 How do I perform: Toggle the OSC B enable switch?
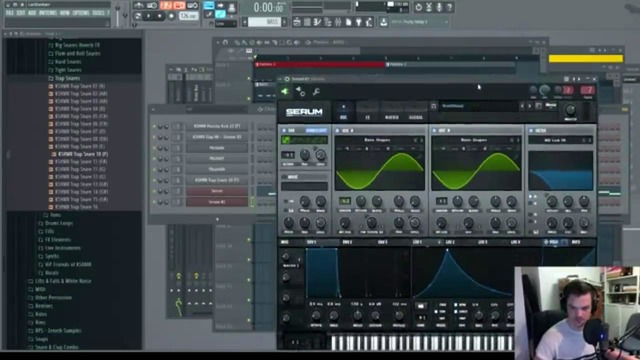434,131
